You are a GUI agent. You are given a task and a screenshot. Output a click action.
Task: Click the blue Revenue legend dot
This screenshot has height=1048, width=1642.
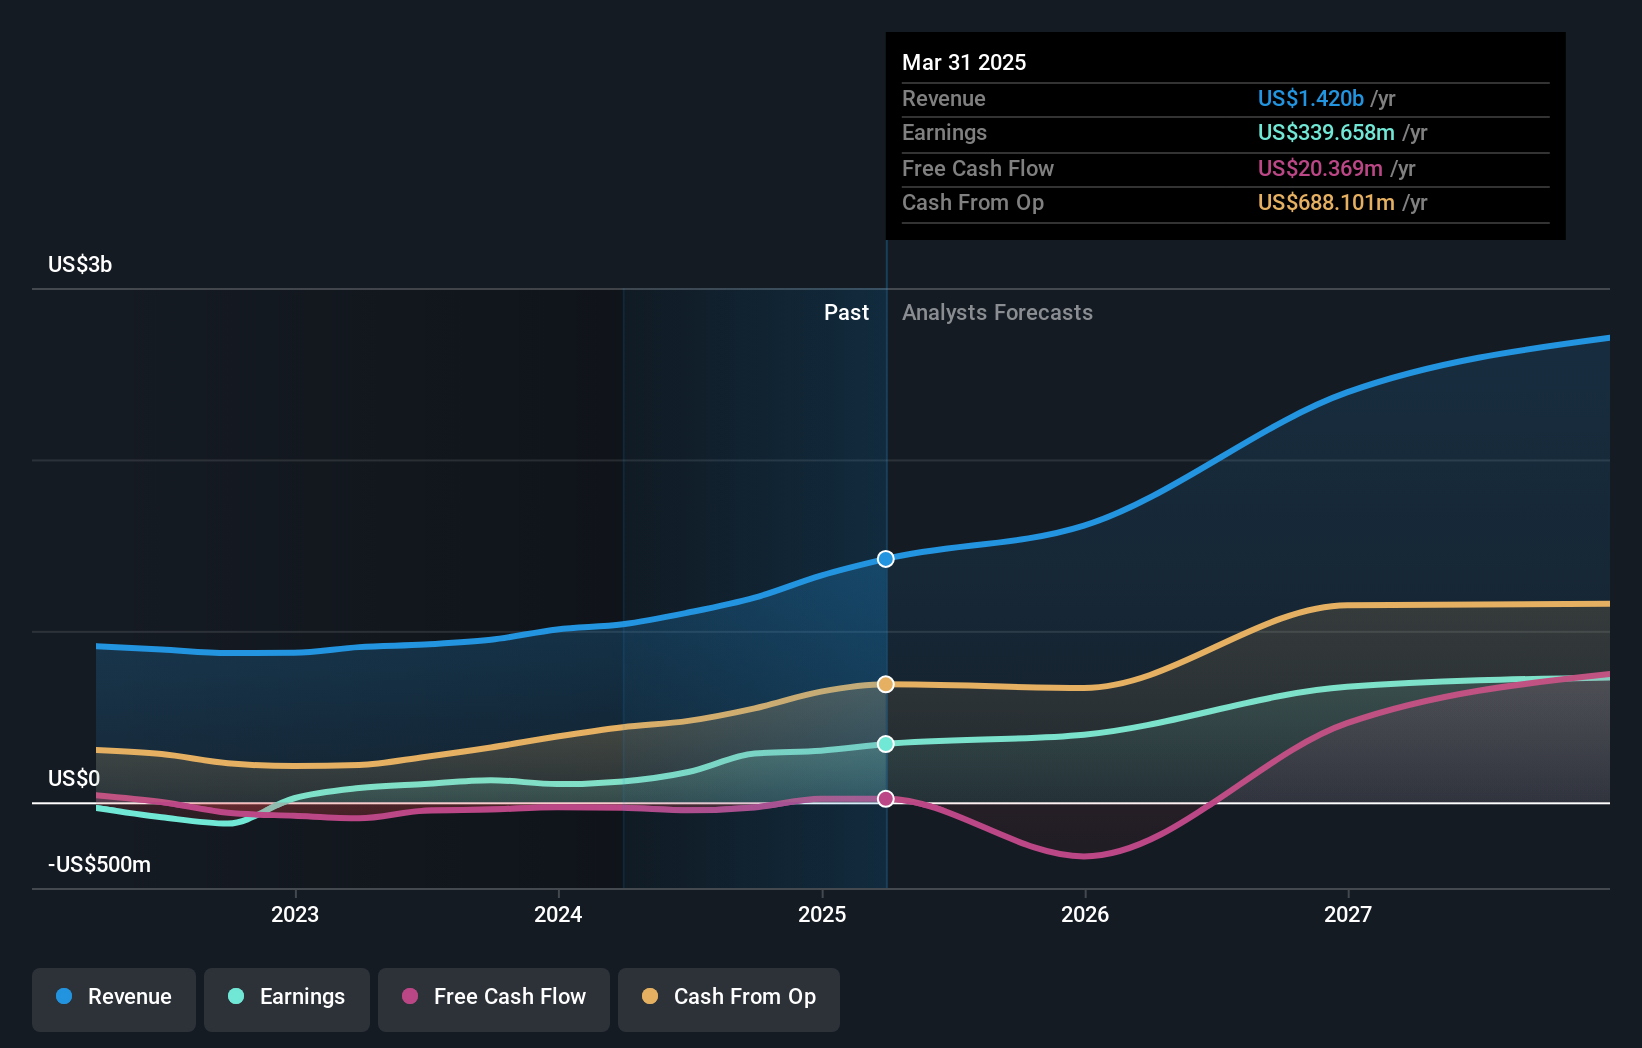(x=63, y=997)
